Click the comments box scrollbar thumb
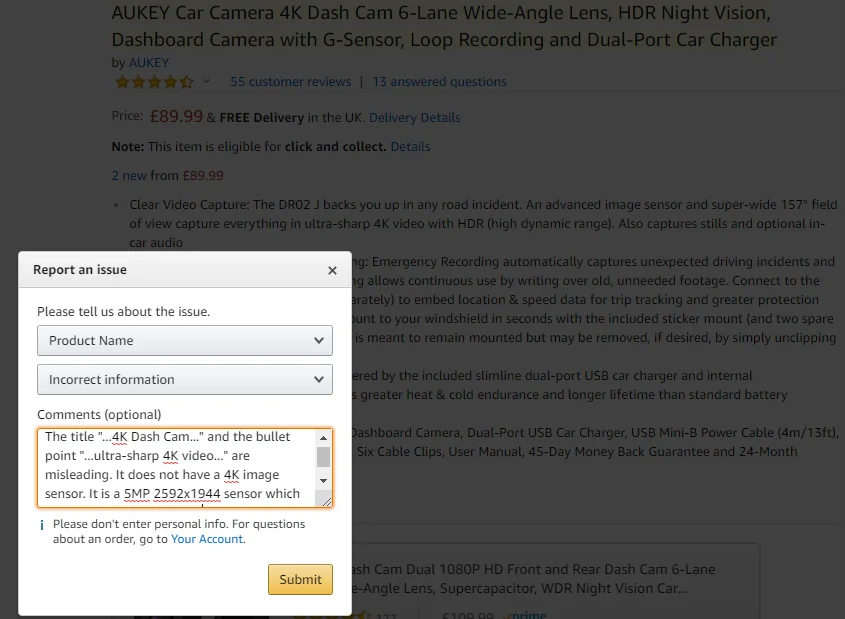 (x=323, y=457)
